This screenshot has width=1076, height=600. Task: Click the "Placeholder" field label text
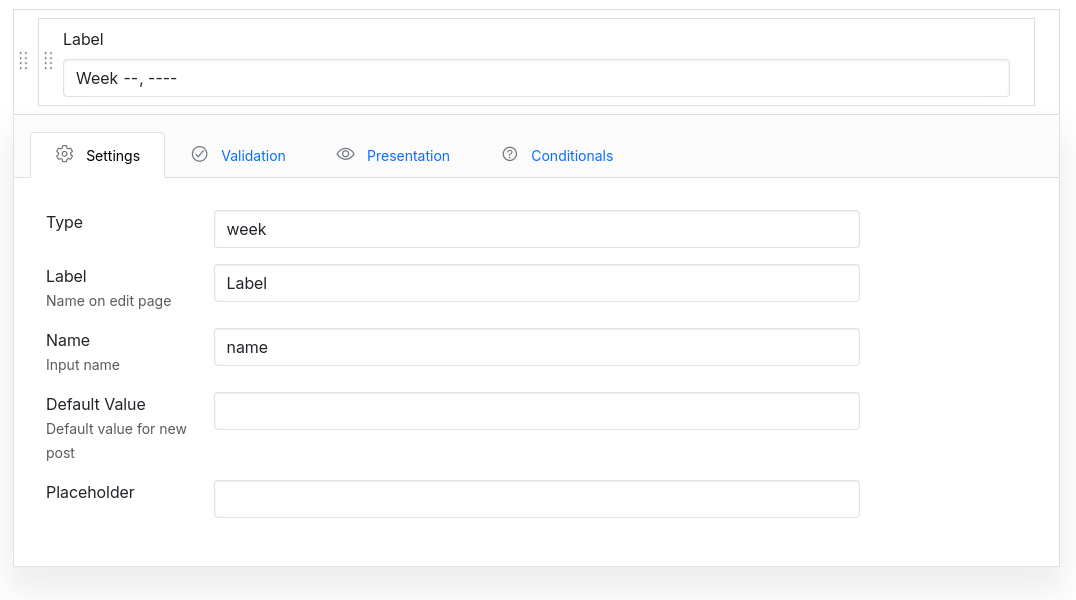pyautogui.click(x=90, y=492)
